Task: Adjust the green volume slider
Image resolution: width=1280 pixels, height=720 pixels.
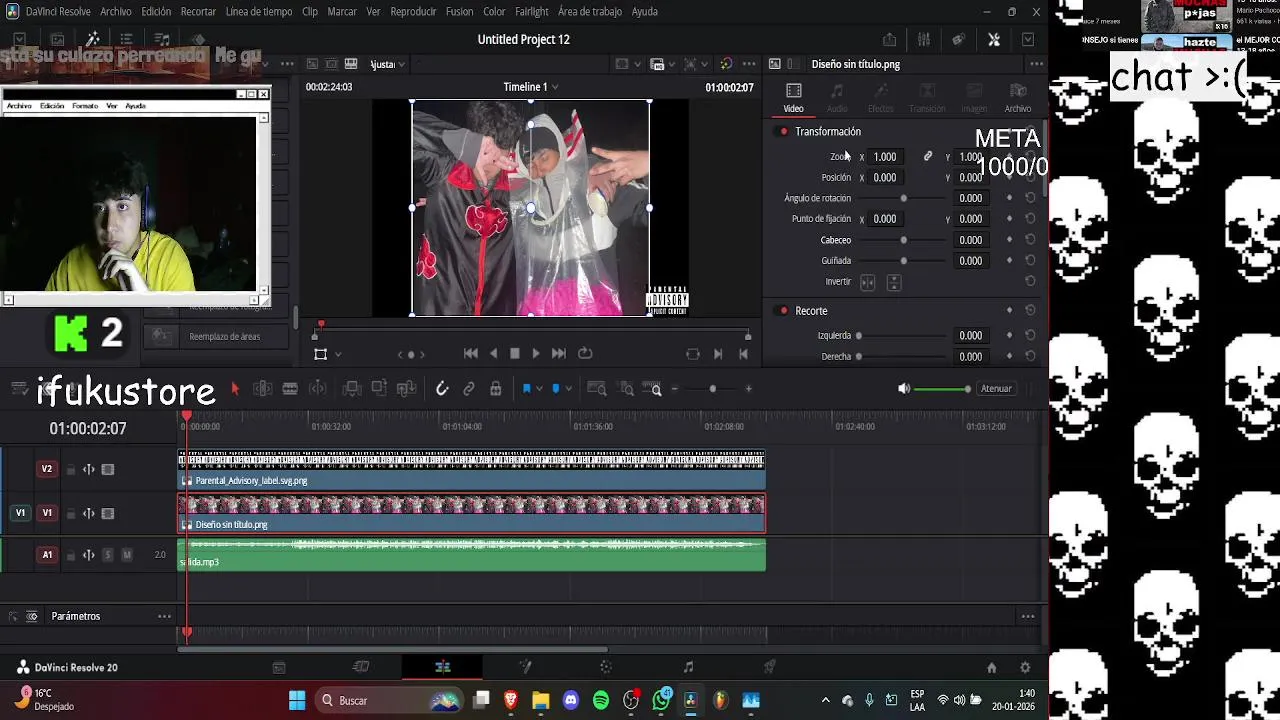Action: click(x=941, y=389)
